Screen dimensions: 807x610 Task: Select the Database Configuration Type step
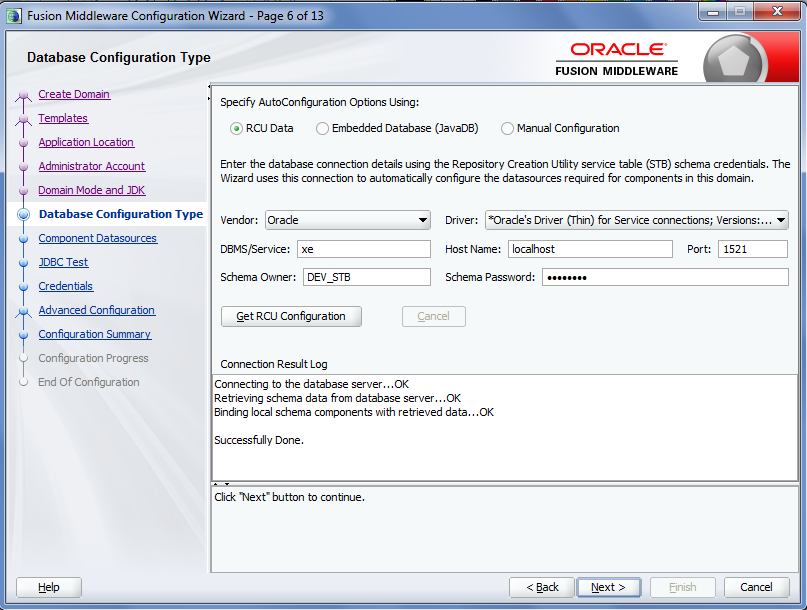tap(121, 214)
